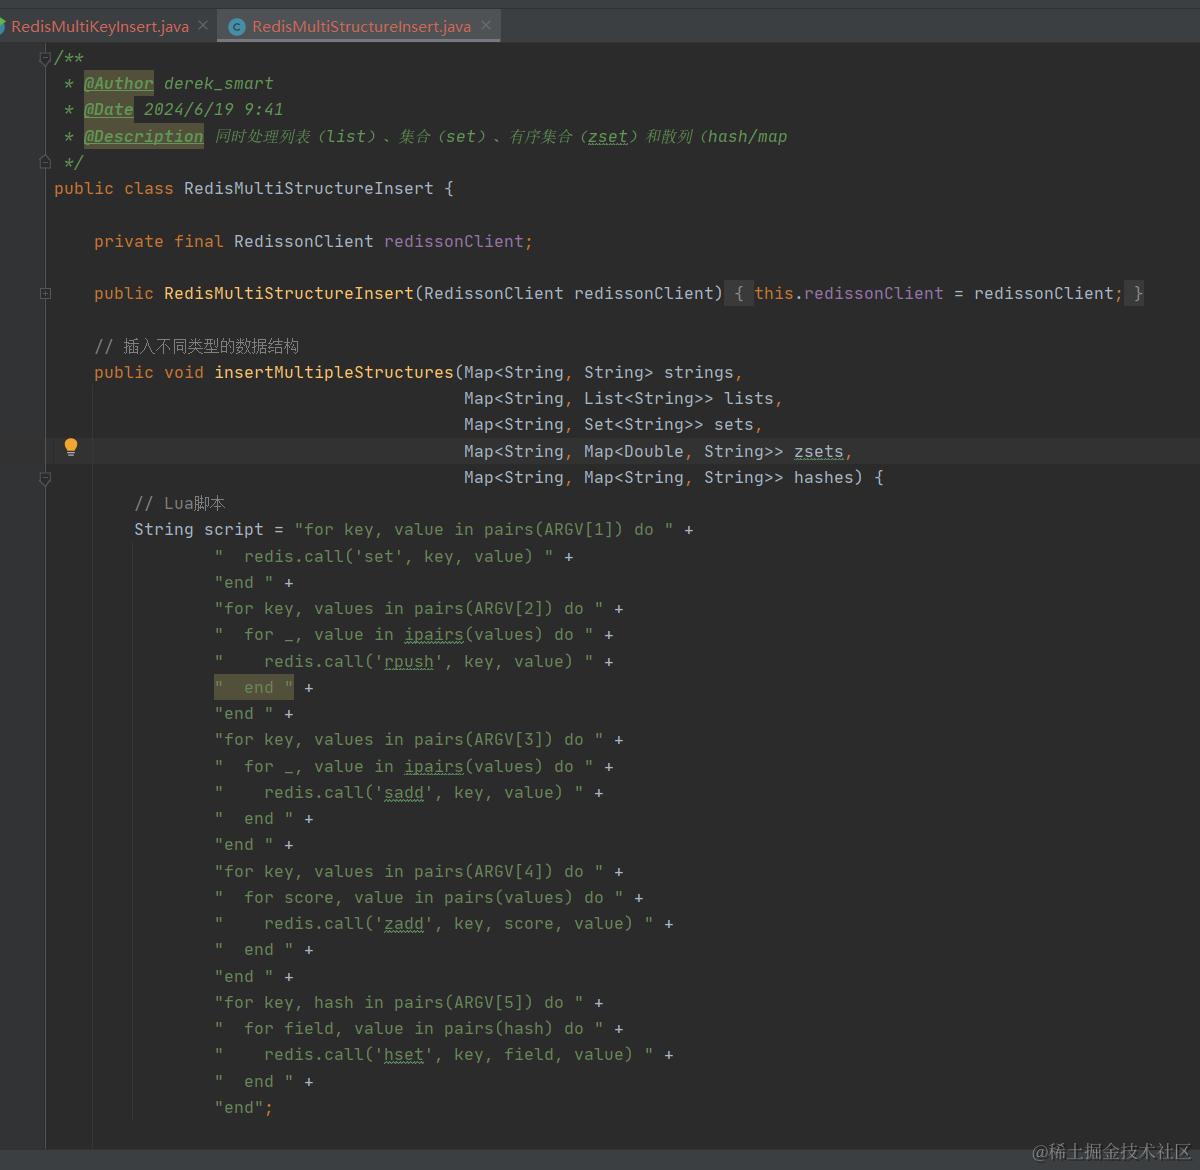Click the author name derek_smart

219,83
